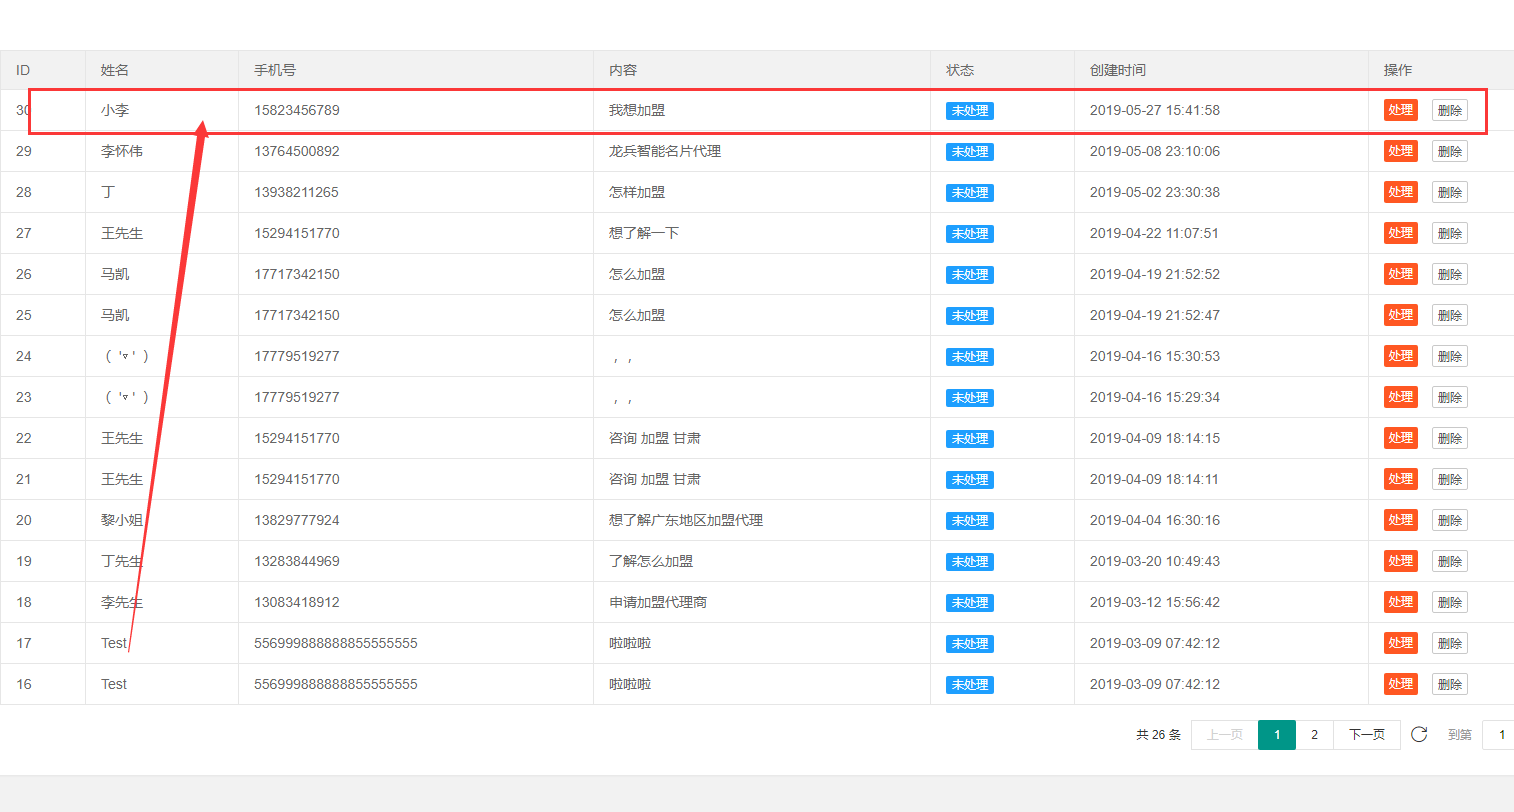Process the 李怀伟 record with 处理
Viewport: 1514px width, 812px height.
coord(1400,151)
